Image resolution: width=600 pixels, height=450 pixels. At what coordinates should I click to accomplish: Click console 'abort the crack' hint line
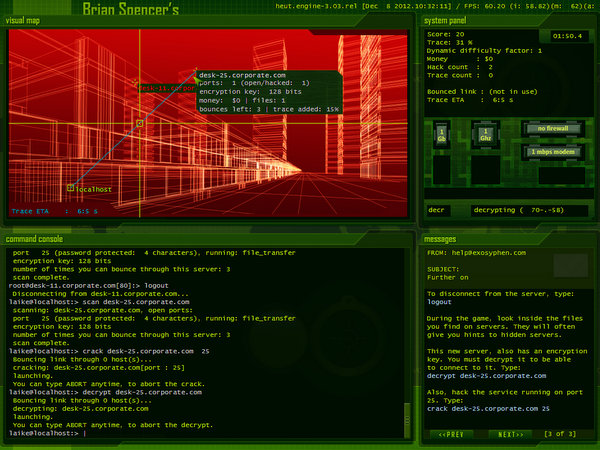click(109, 384)
